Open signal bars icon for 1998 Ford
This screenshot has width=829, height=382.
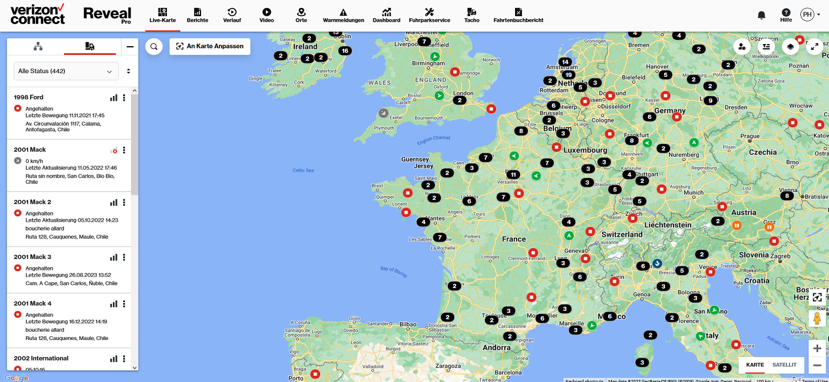(114, 98)
